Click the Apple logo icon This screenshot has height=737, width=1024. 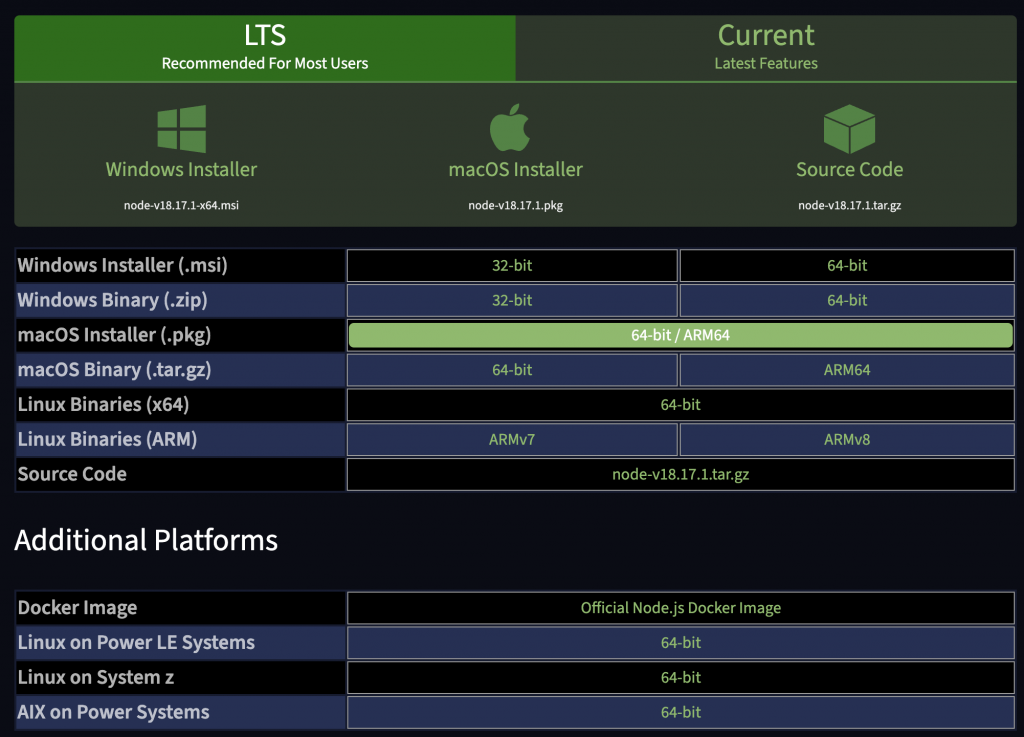509,127
